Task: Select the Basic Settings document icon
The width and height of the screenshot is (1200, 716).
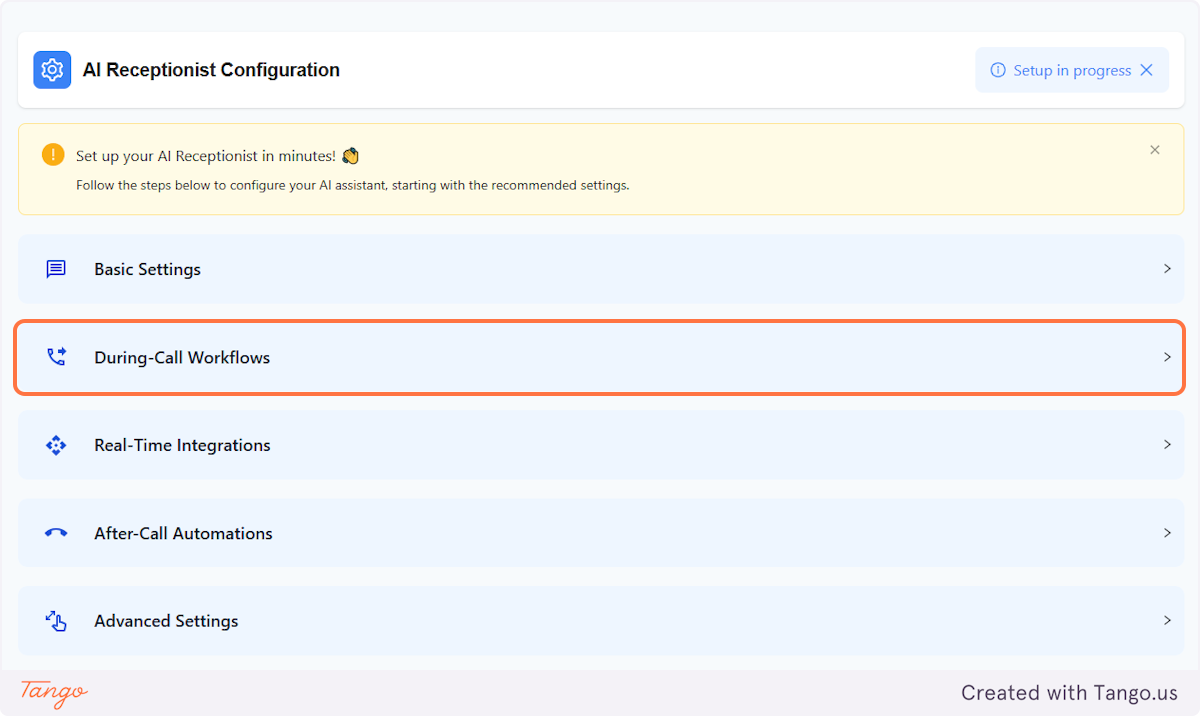Action: coord(57,268)
